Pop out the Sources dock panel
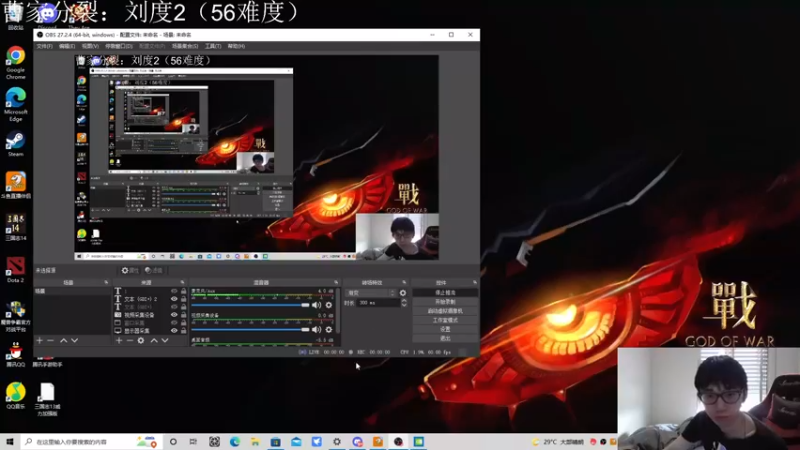The width and height of the screenshot is (800, 450). tap(182, 282)
